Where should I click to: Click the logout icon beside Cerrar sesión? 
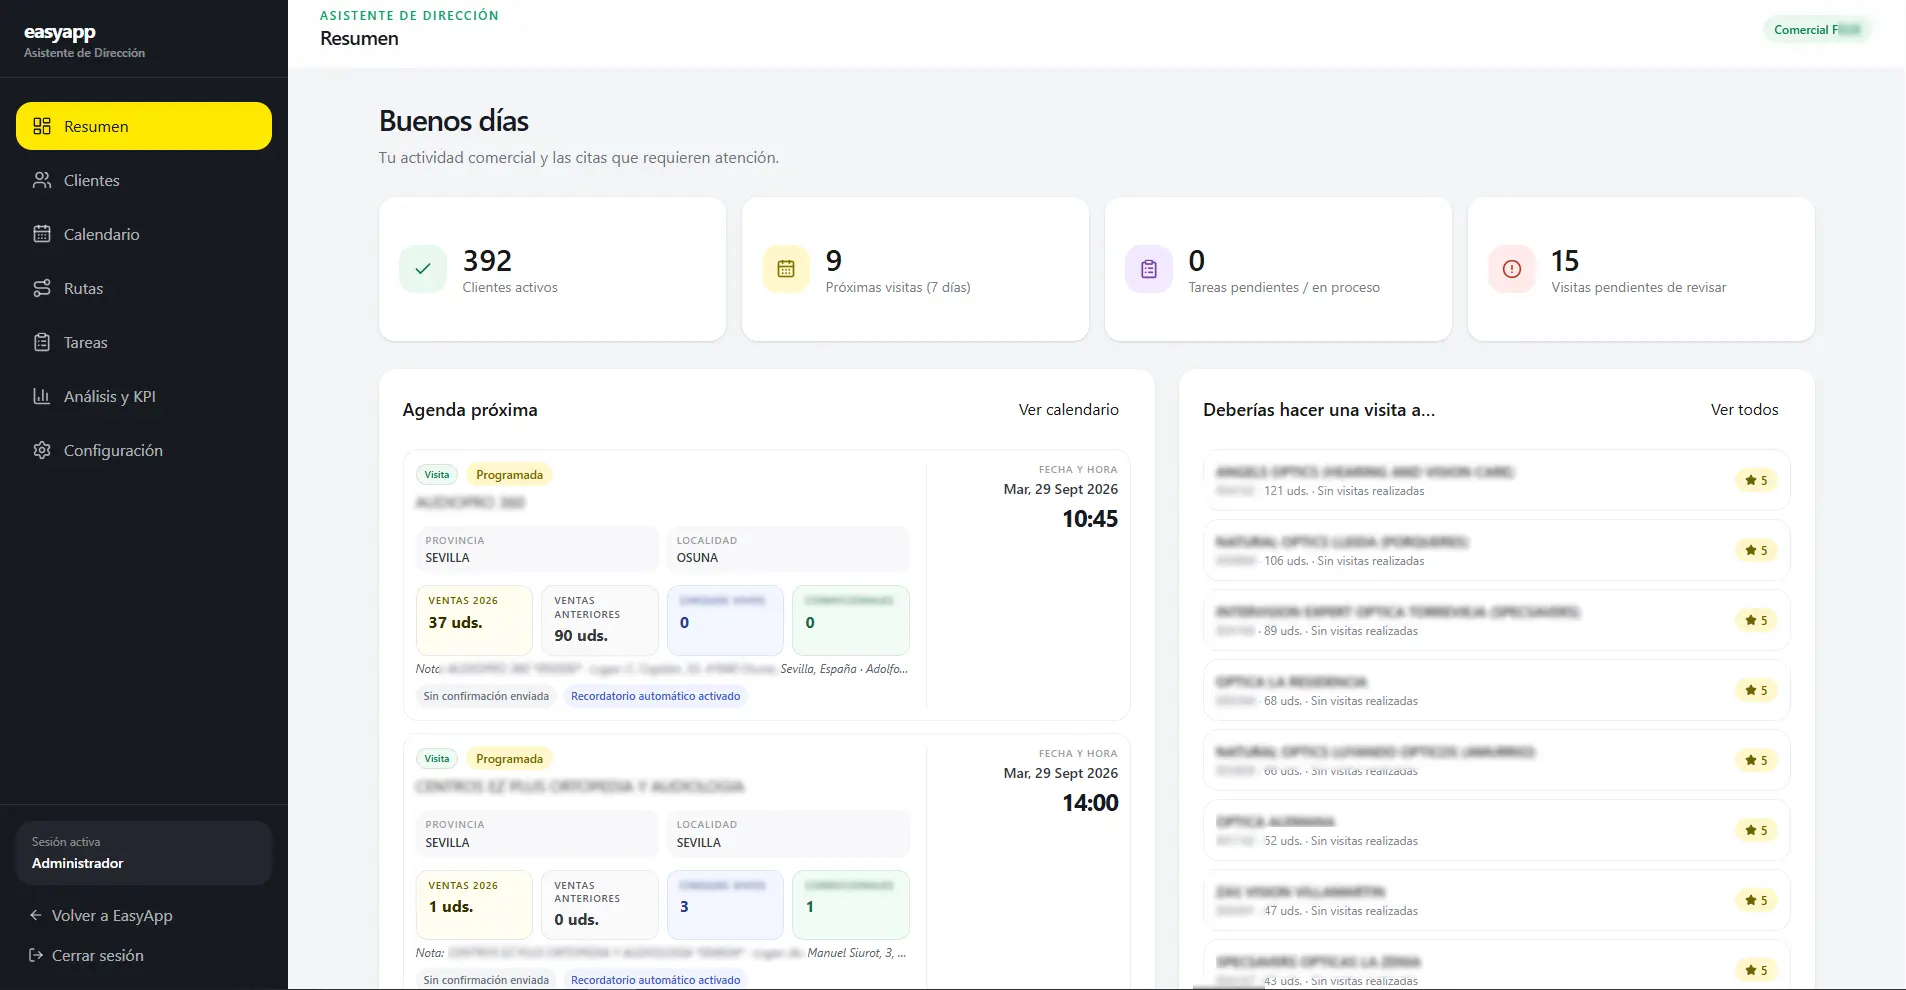36,955
